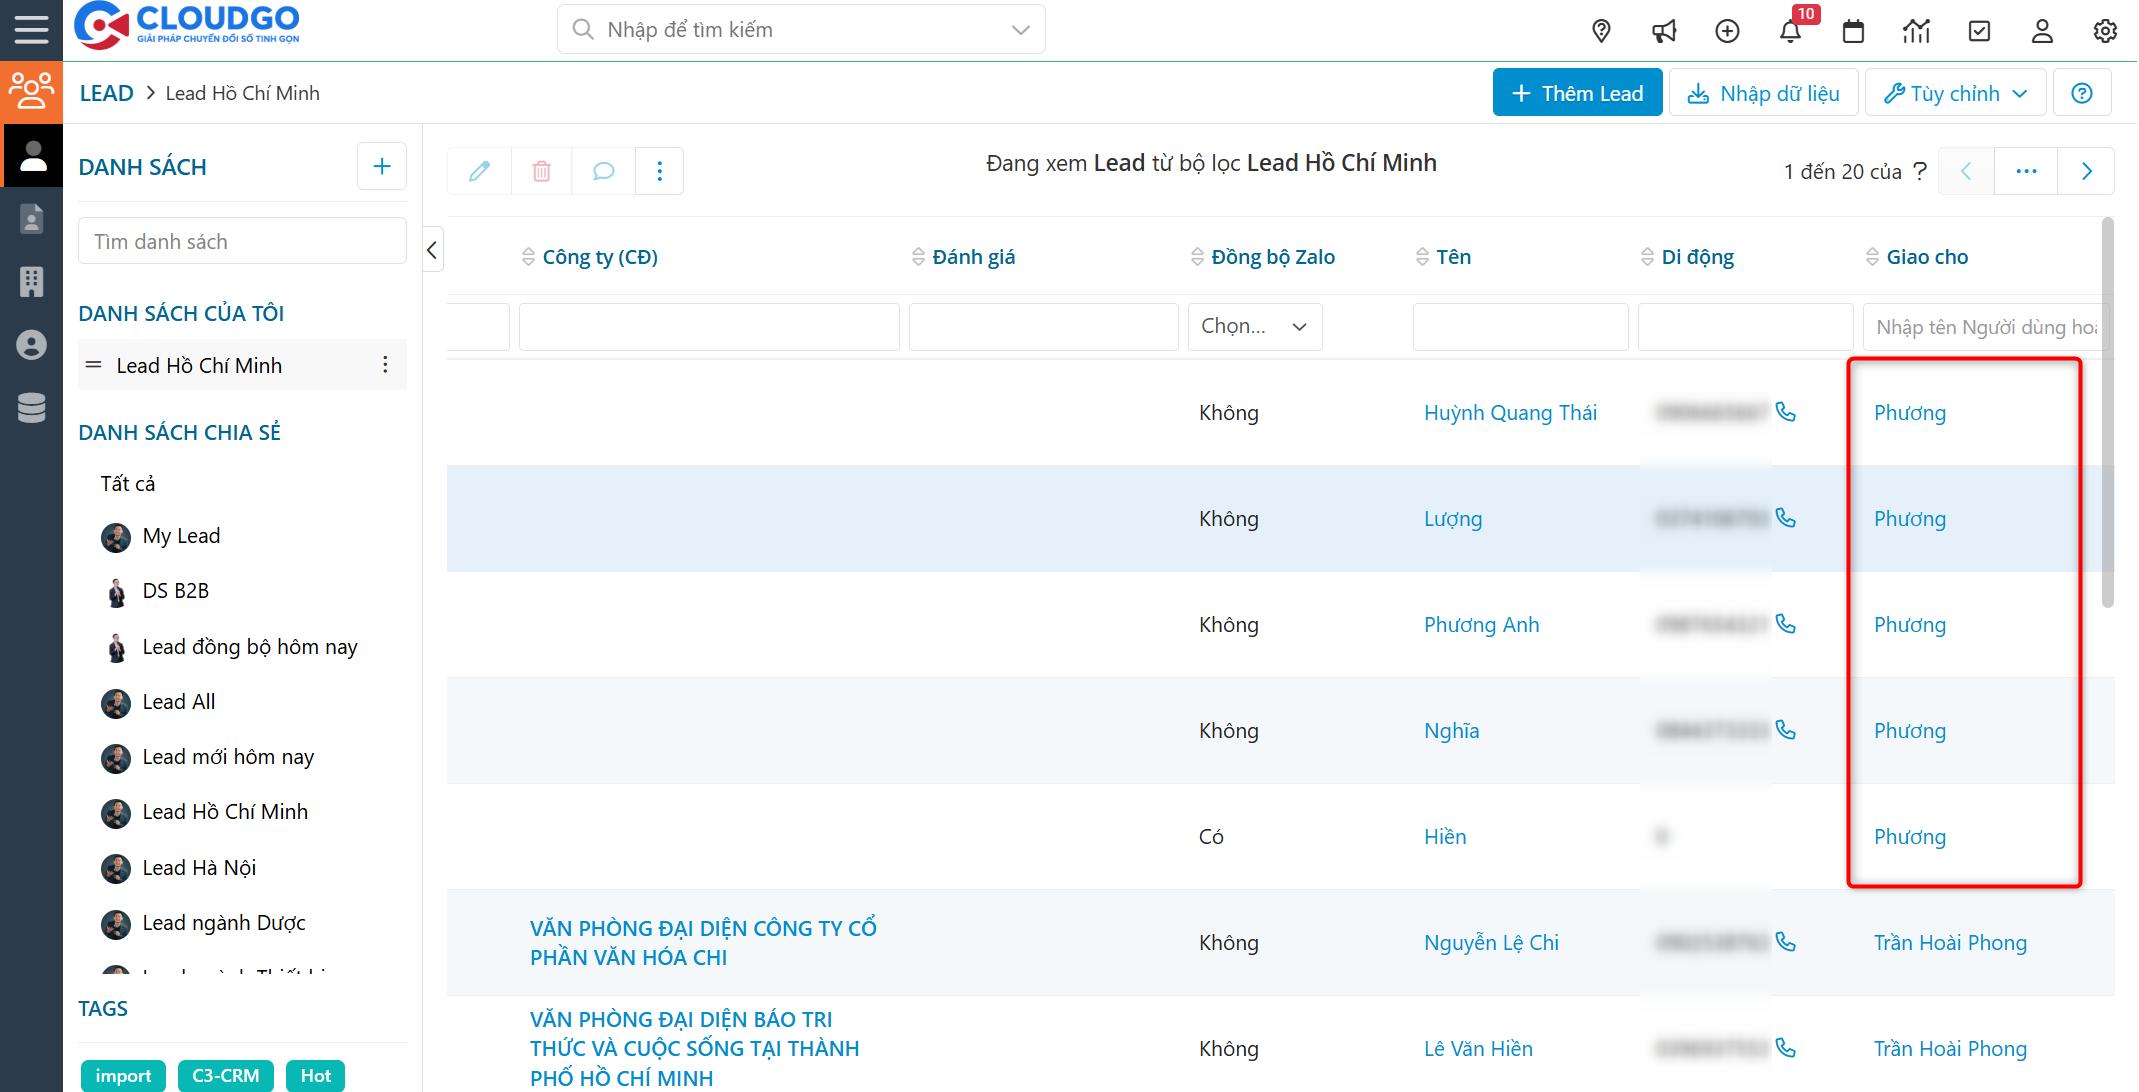Collapse the list sidebar panel arrow
This screenshot has height=1092, width=2139.
pos(432,250)
